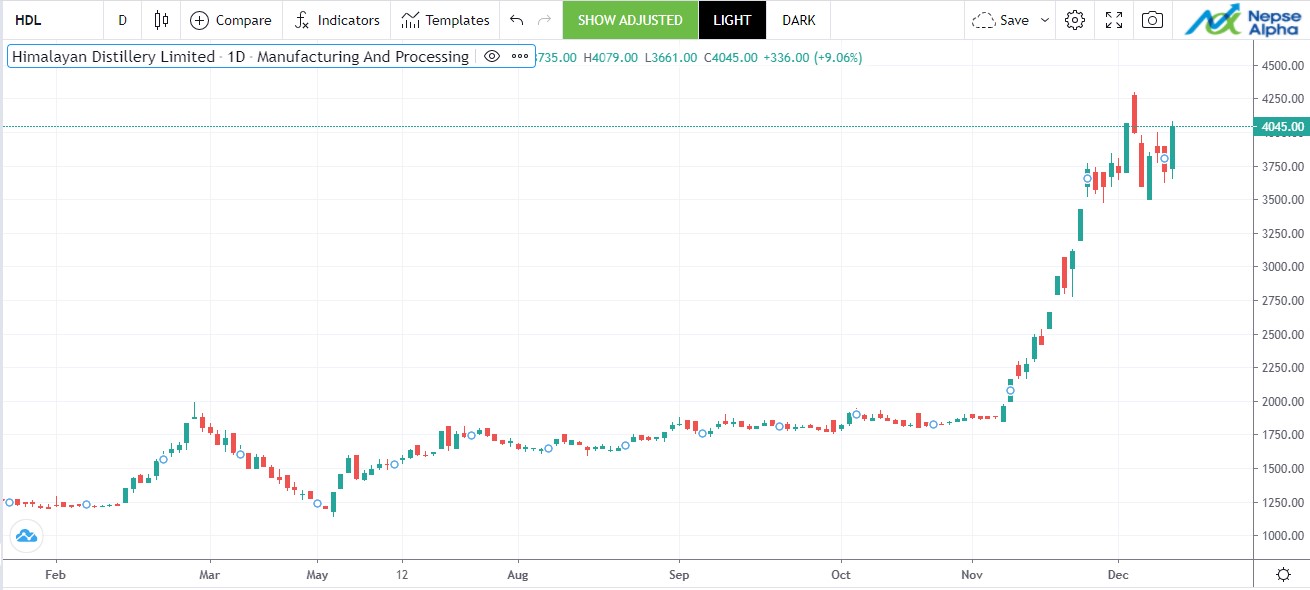Open chart Templates menu
This screenshot has height=590, width=1310.
tap(446, 20)
